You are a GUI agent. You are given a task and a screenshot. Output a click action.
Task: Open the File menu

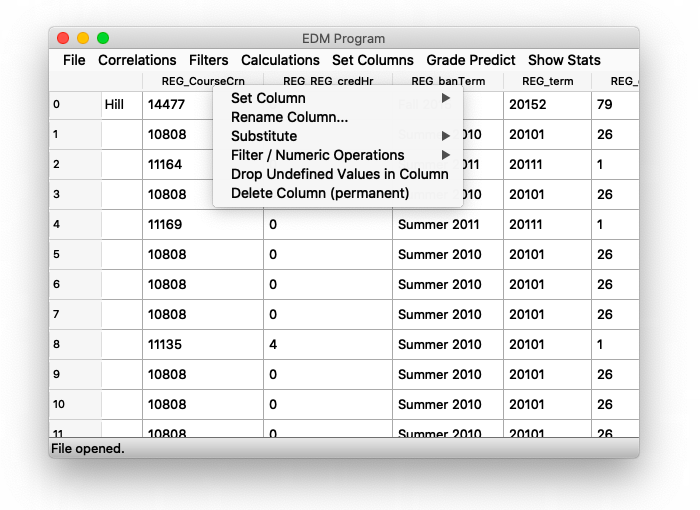point(74,60)
